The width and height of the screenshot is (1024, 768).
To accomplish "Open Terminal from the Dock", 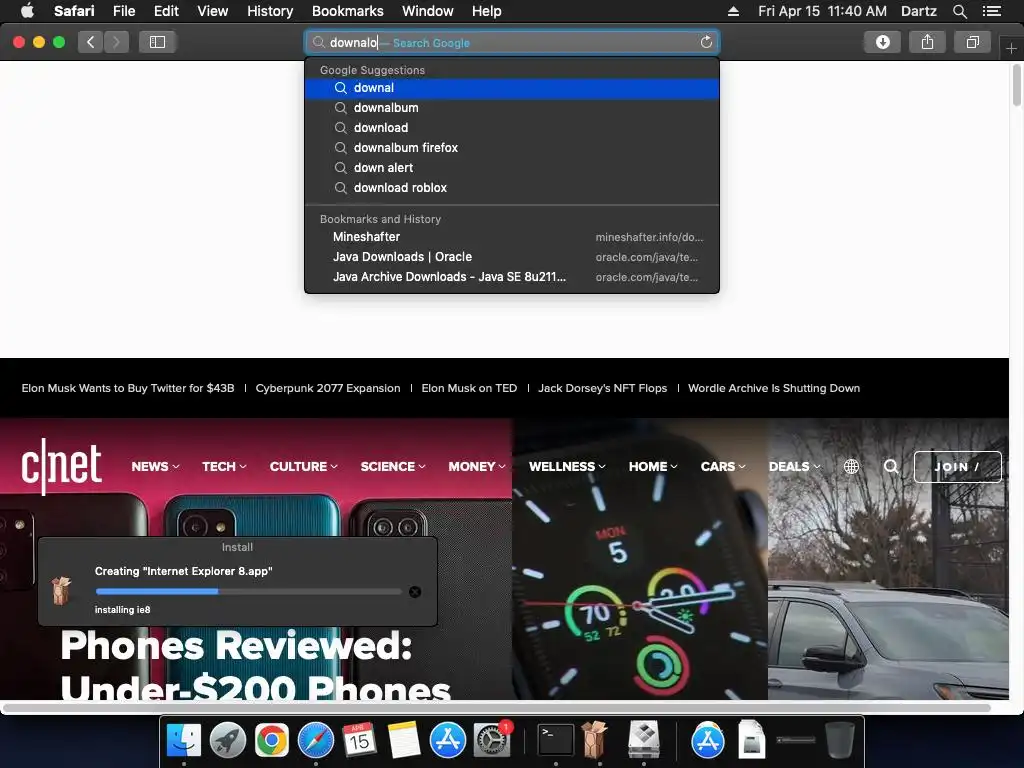I will pos(556,740).
